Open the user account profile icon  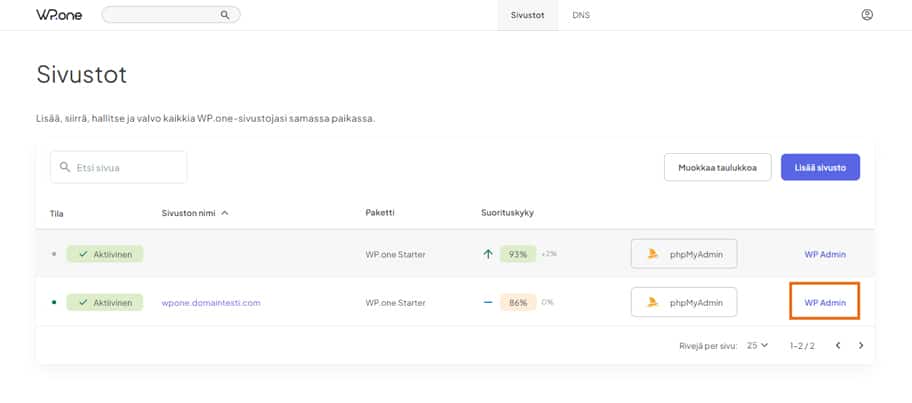pyautogui.click(x=867, y=15)
